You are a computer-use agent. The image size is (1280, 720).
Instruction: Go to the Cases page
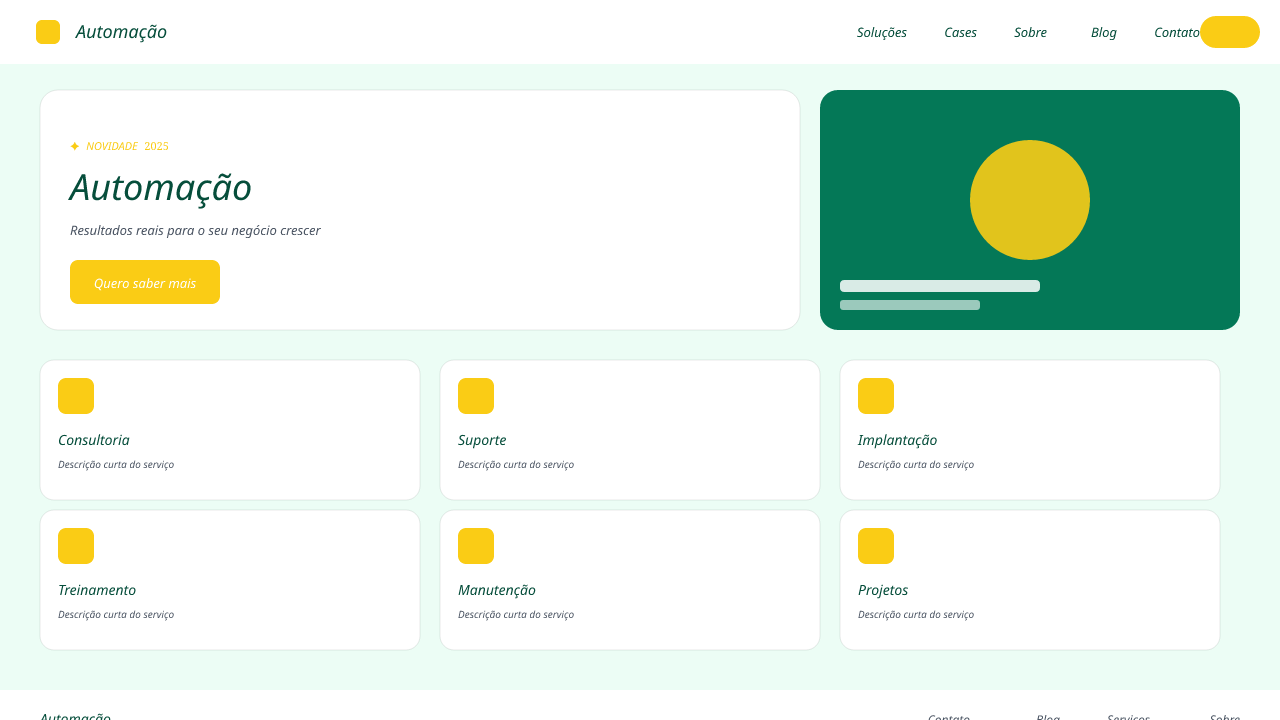coord(960,32)
